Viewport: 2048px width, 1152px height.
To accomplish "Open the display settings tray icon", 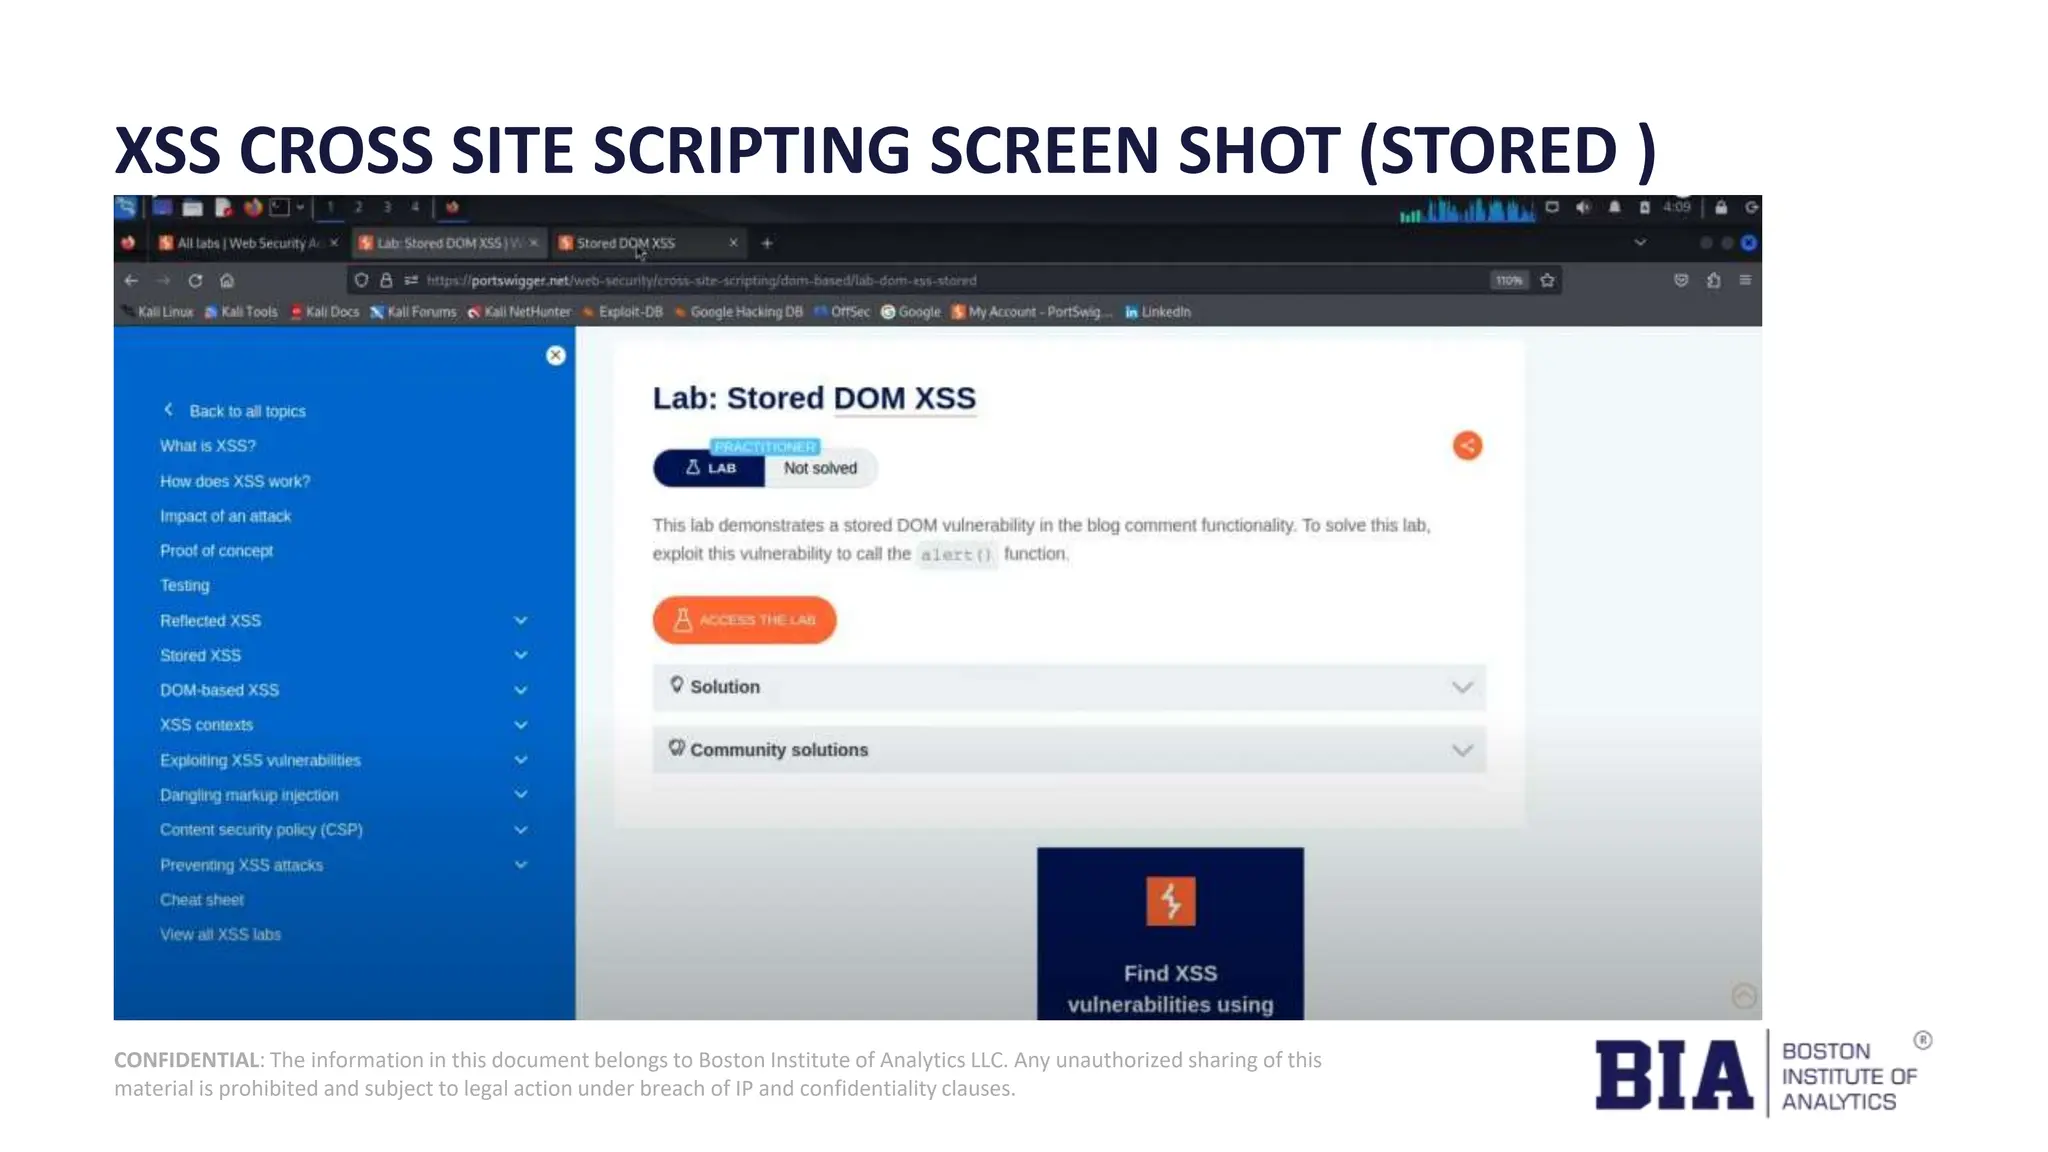I will (x=1552, y=207).
